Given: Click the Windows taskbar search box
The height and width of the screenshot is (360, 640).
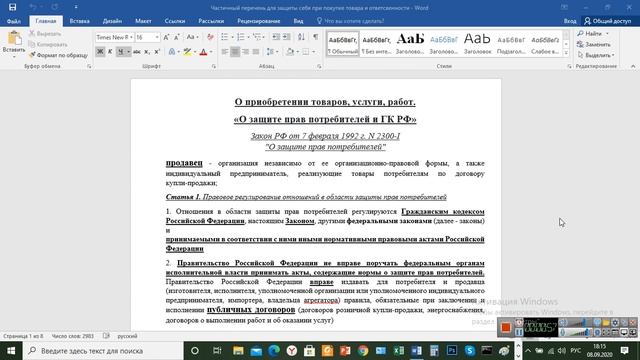Looking at the screenshot, I should [103, 351].
